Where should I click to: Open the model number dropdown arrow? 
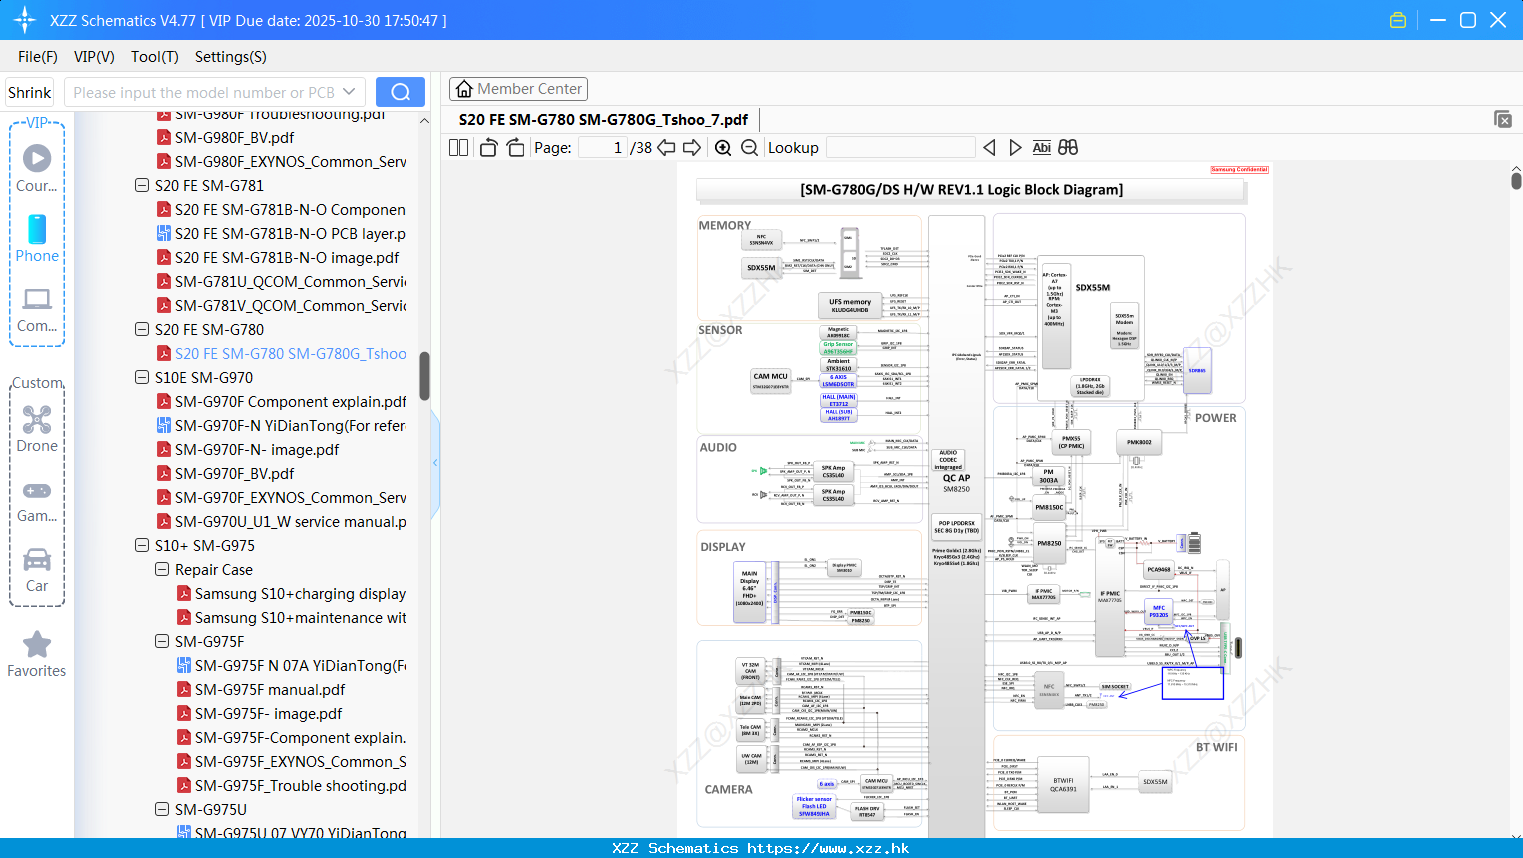tap(349, 92)
